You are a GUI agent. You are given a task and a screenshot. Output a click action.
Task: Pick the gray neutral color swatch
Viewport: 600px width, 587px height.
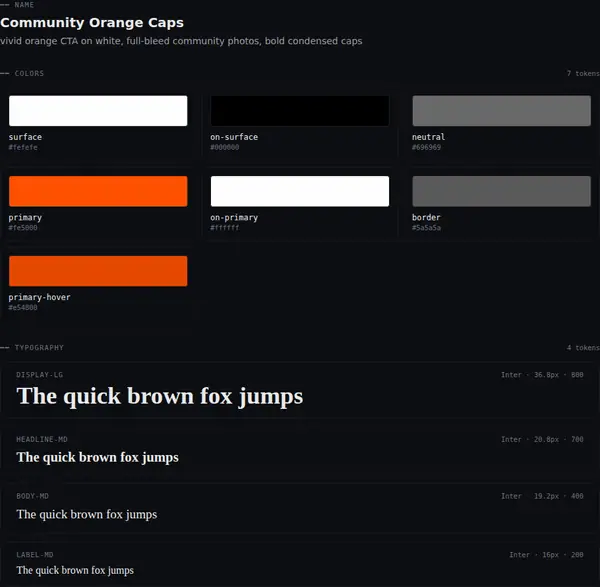coord(501,111)
